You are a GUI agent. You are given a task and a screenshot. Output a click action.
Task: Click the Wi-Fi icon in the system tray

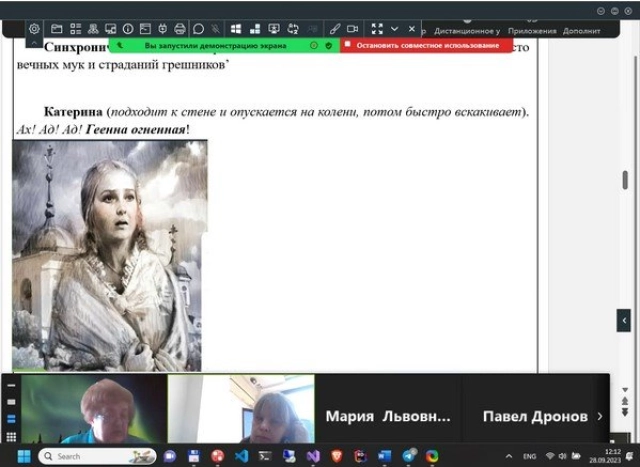550,456
